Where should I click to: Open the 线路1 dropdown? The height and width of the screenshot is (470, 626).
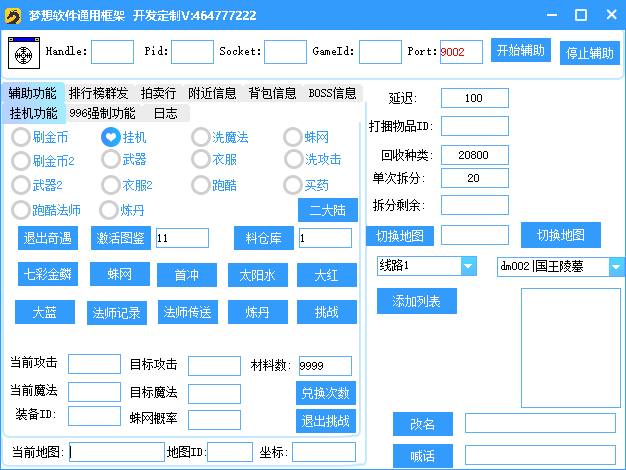point(468,266)
